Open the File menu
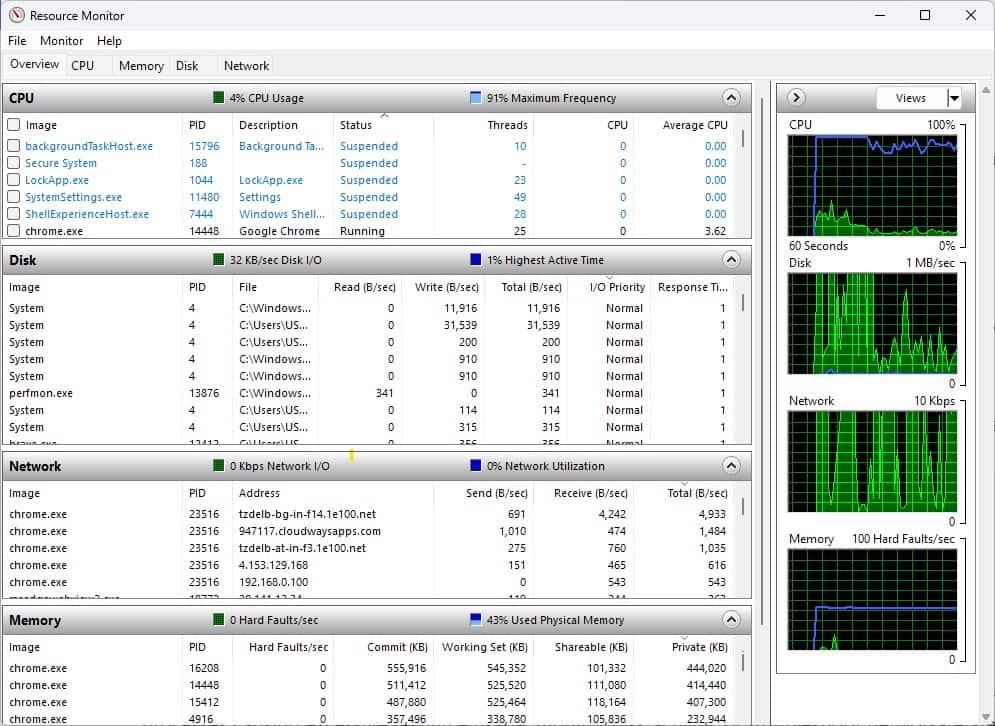The image size is (995, 726). [17, 41]
